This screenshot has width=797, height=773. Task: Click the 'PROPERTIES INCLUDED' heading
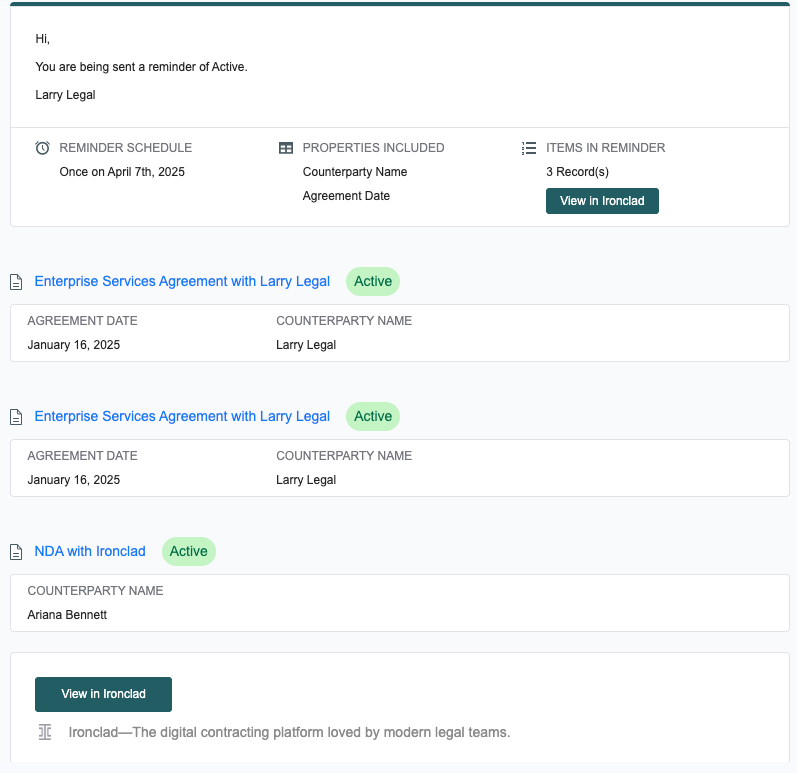(x=374, y=148)
